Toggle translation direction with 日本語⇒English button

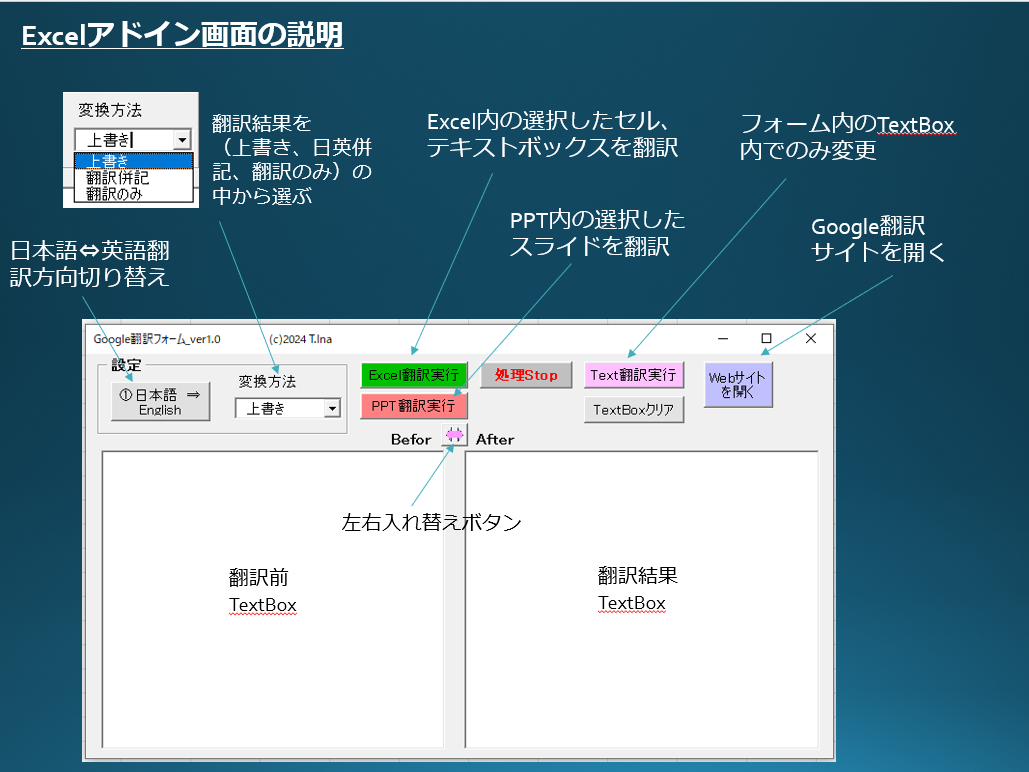160,401
